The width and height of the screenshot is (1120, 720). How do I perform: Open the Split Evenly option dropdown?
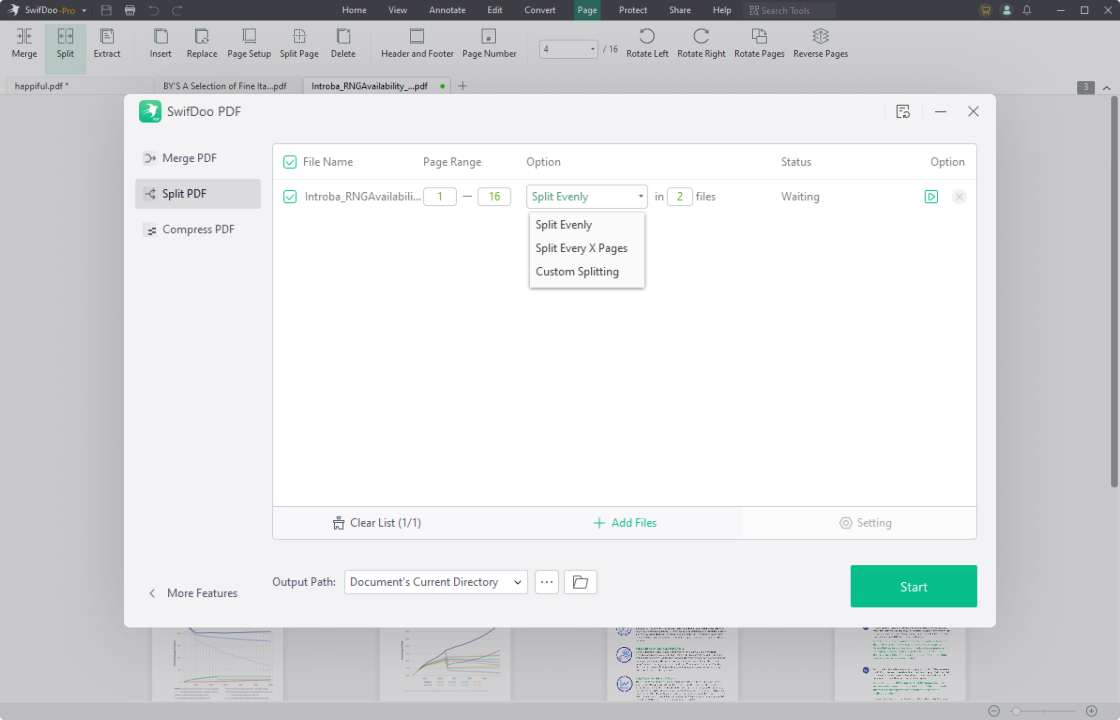tap(587, 196)
